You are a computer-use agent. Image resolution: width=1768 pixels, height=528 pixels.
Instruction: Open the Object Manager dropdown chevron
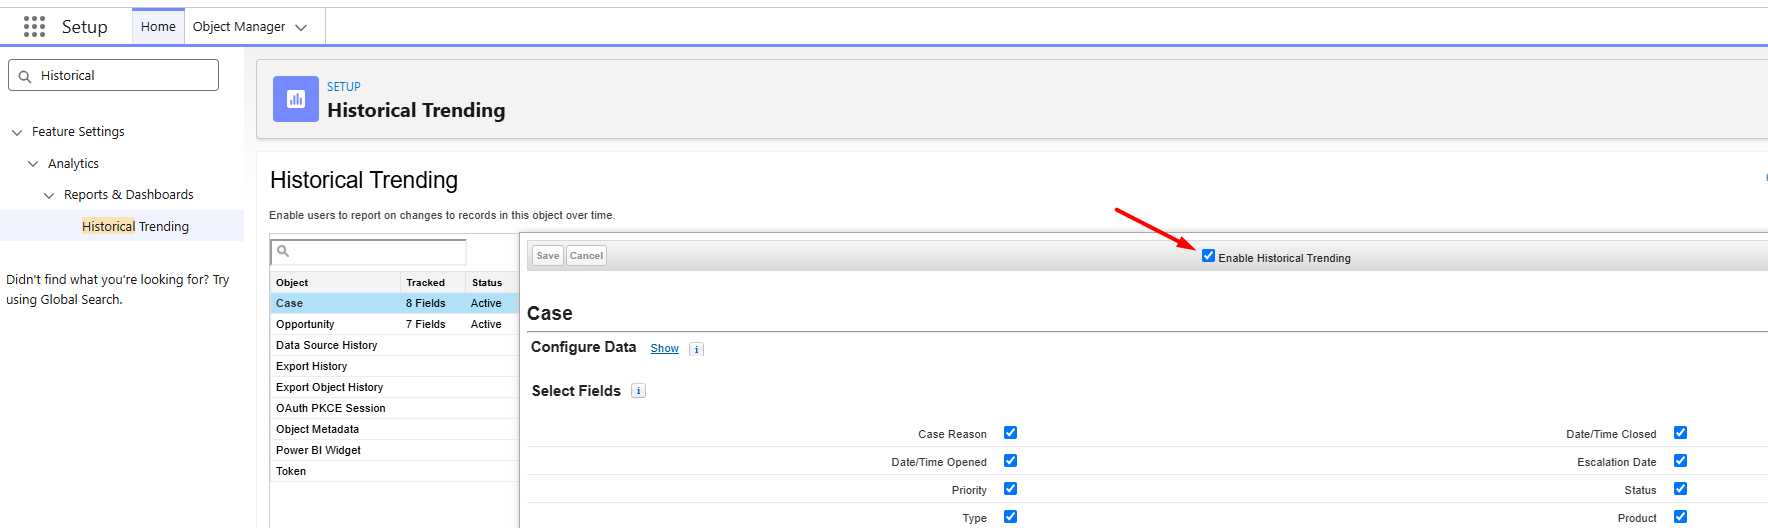[301, 28]
